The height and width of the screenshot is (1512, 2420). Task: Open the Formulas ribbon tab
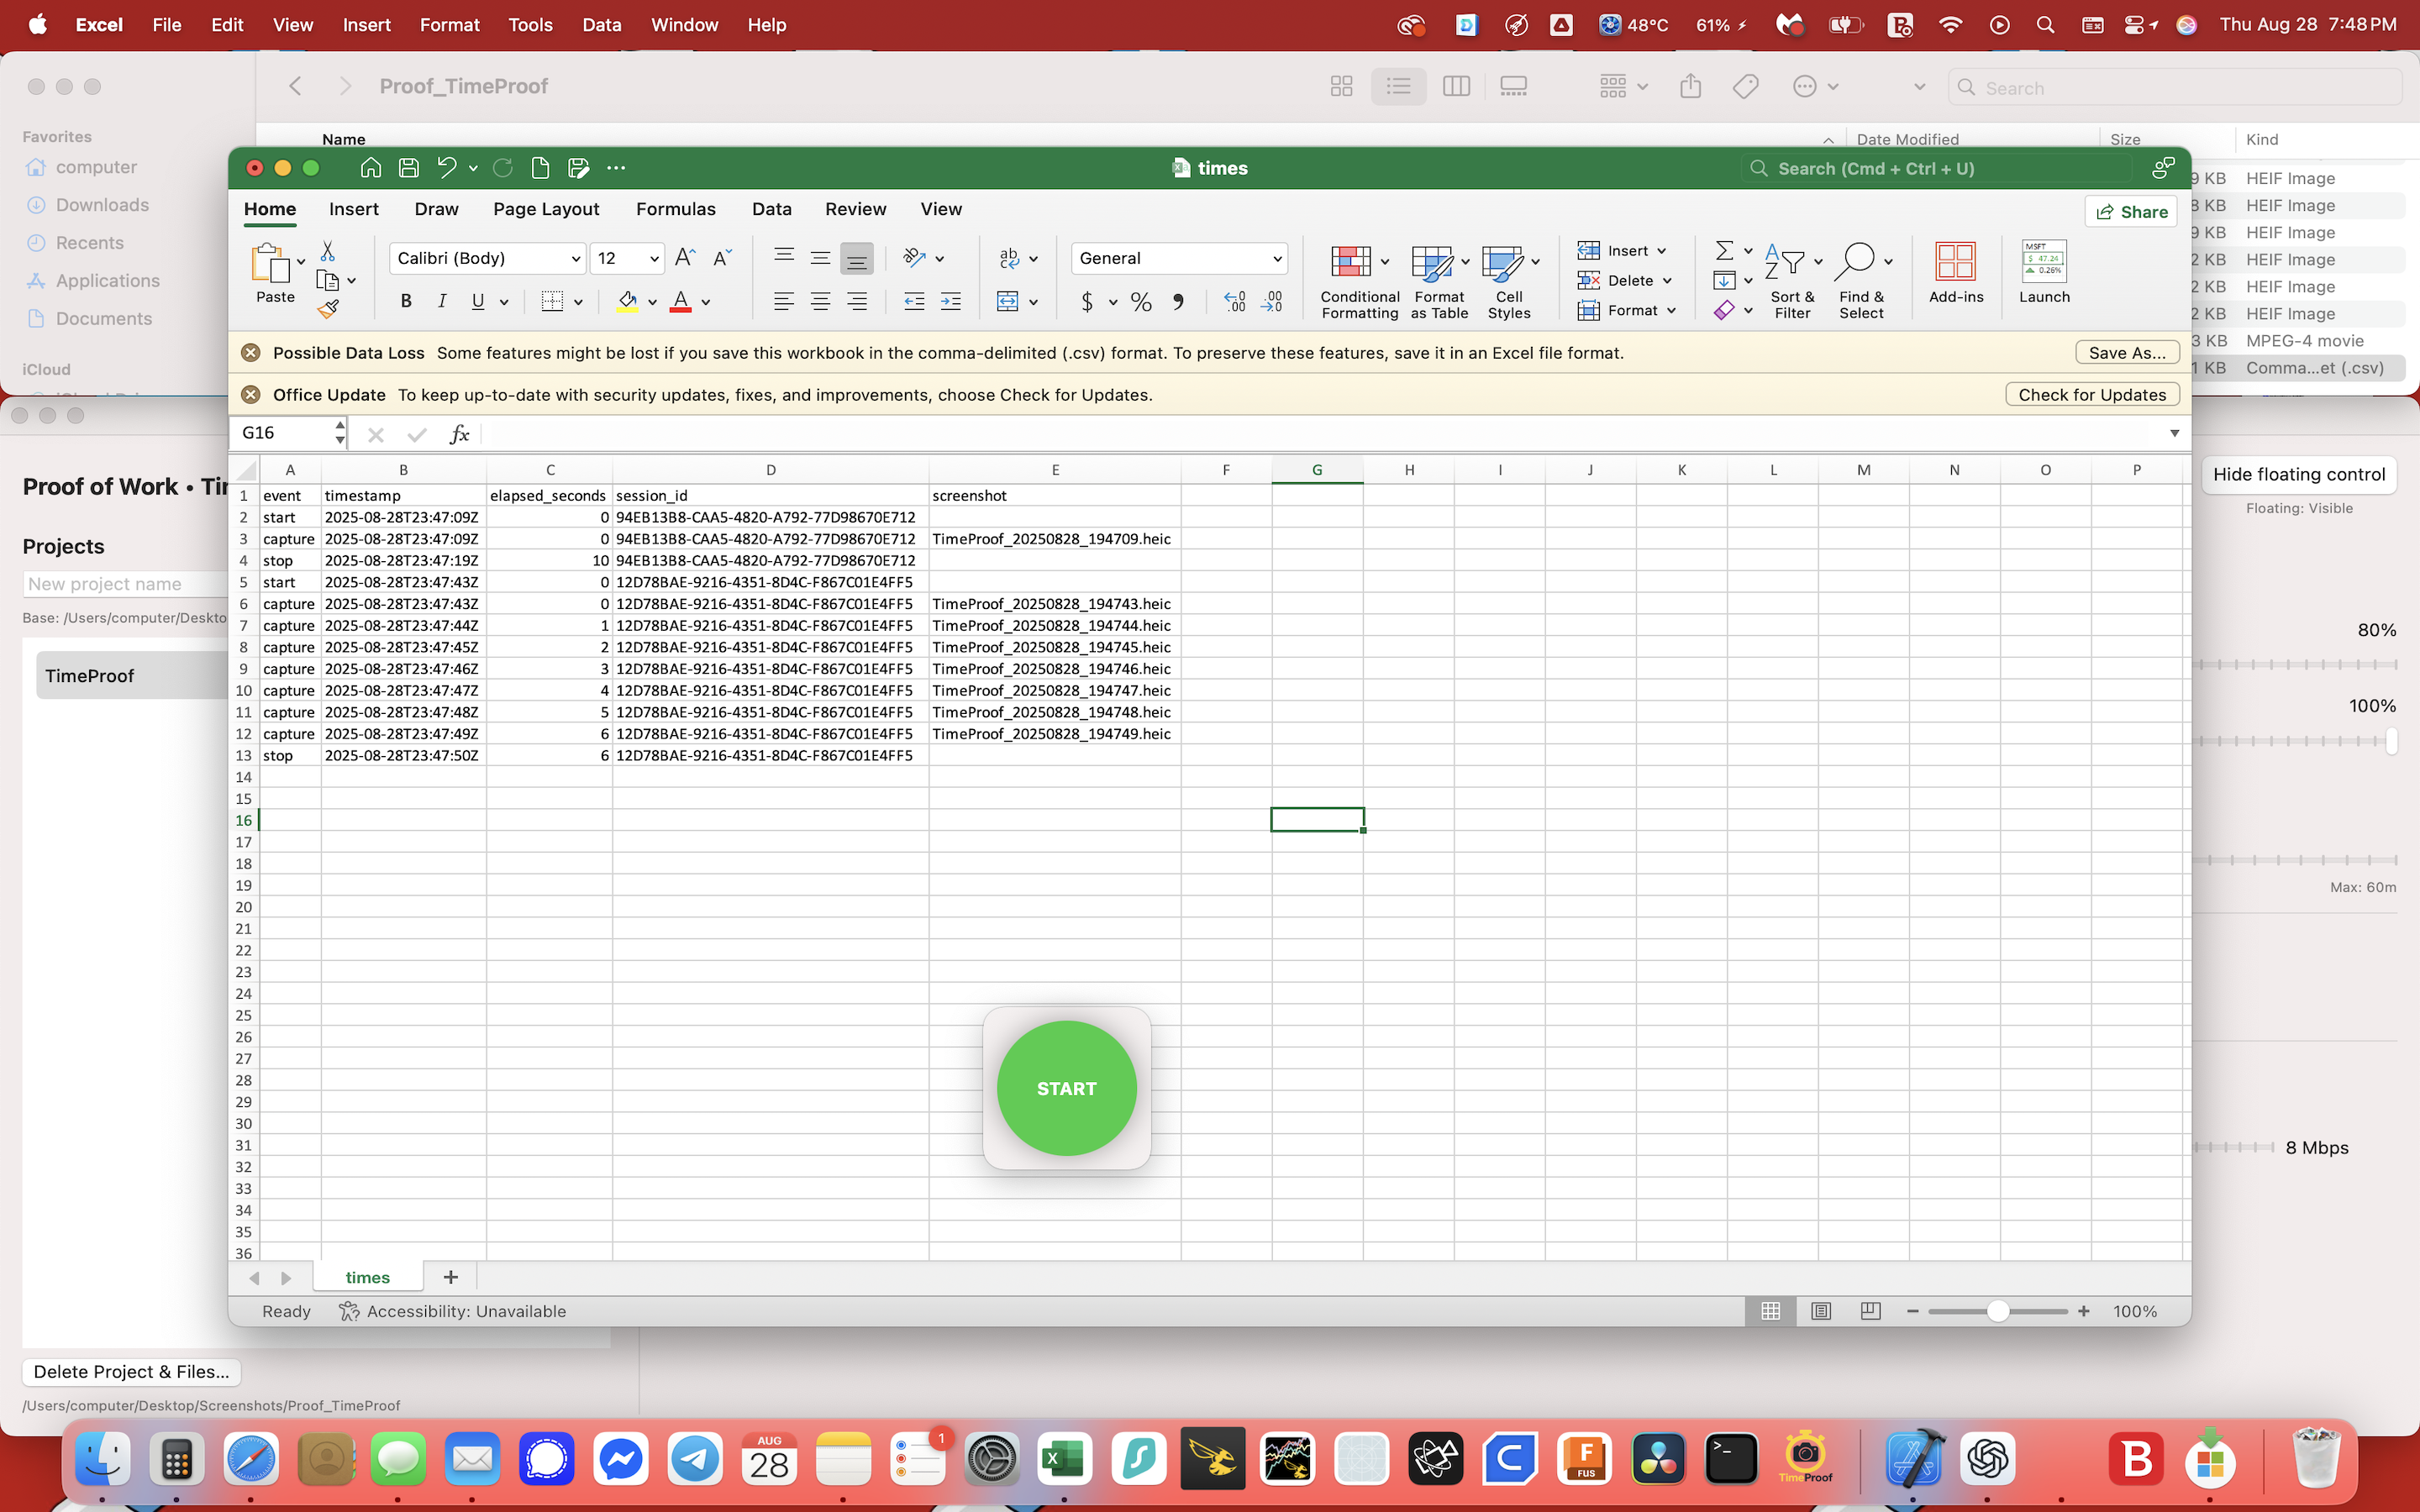675,209
